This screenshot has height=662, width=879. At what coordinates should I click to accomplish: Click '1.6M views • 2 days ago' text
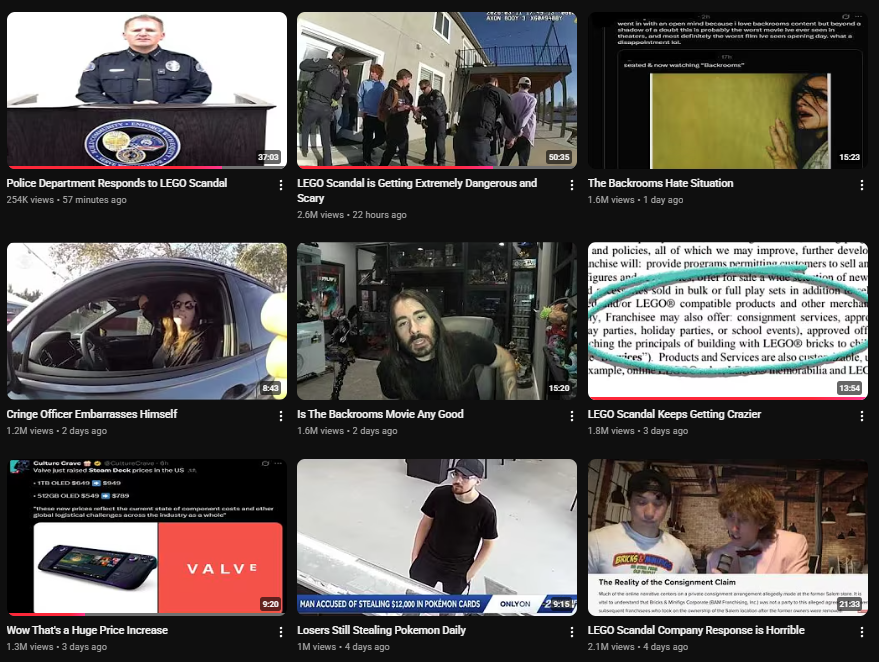347,430
